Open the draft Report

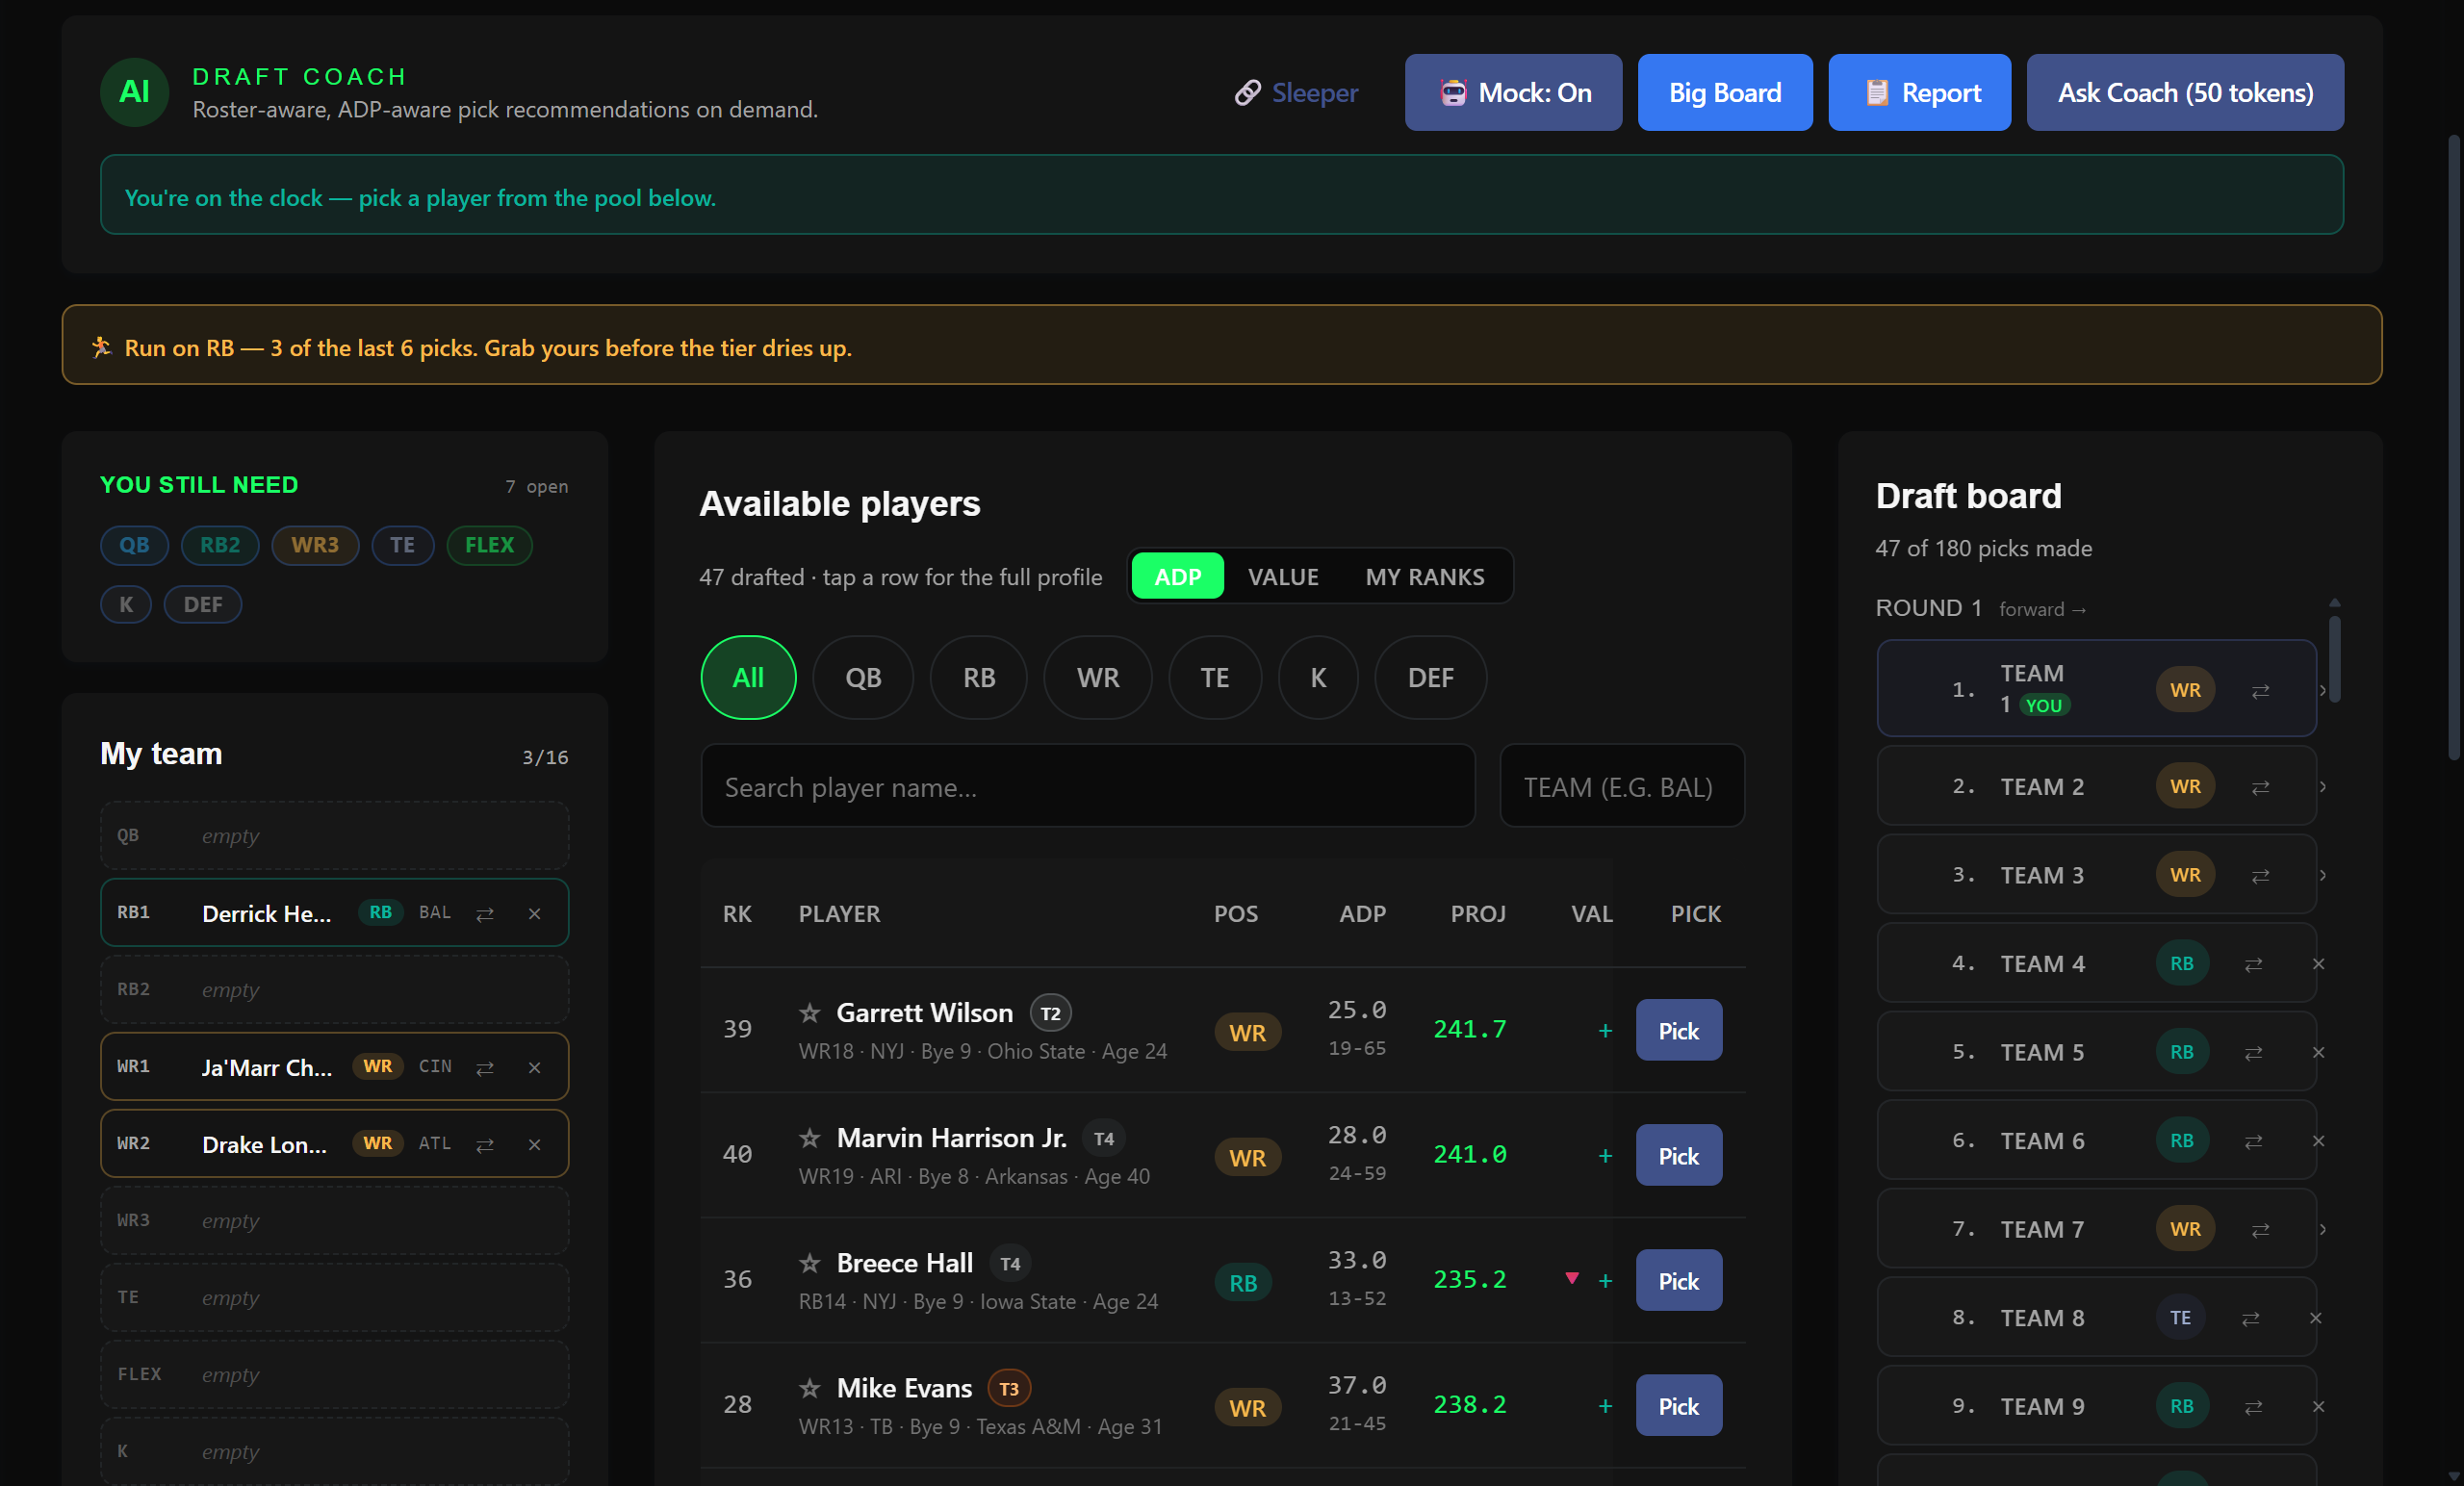[x=1919, y=92]
